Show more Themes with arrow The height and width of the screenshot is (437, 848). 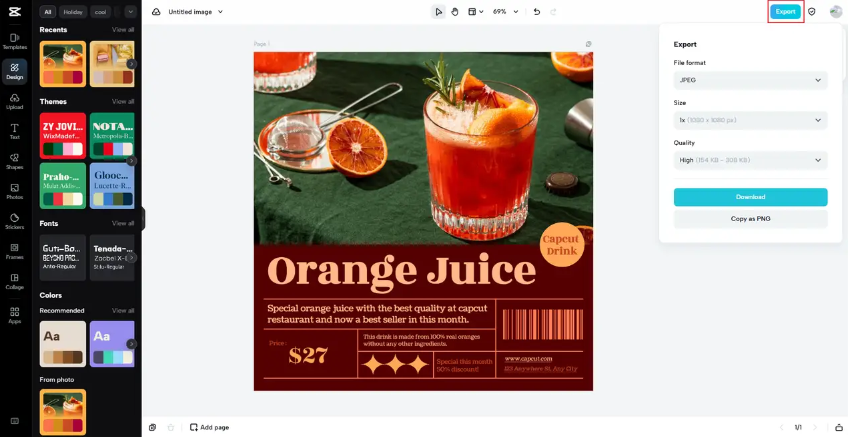(x=131, y=161)
